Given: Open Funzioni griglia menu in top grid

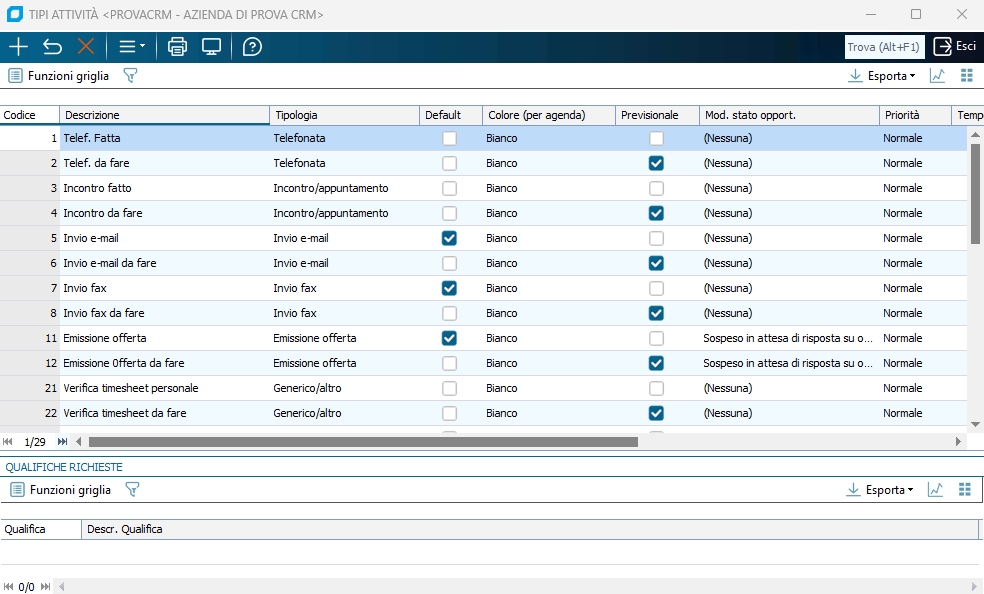Looking at the screenshot, I should tap(59, 76).
